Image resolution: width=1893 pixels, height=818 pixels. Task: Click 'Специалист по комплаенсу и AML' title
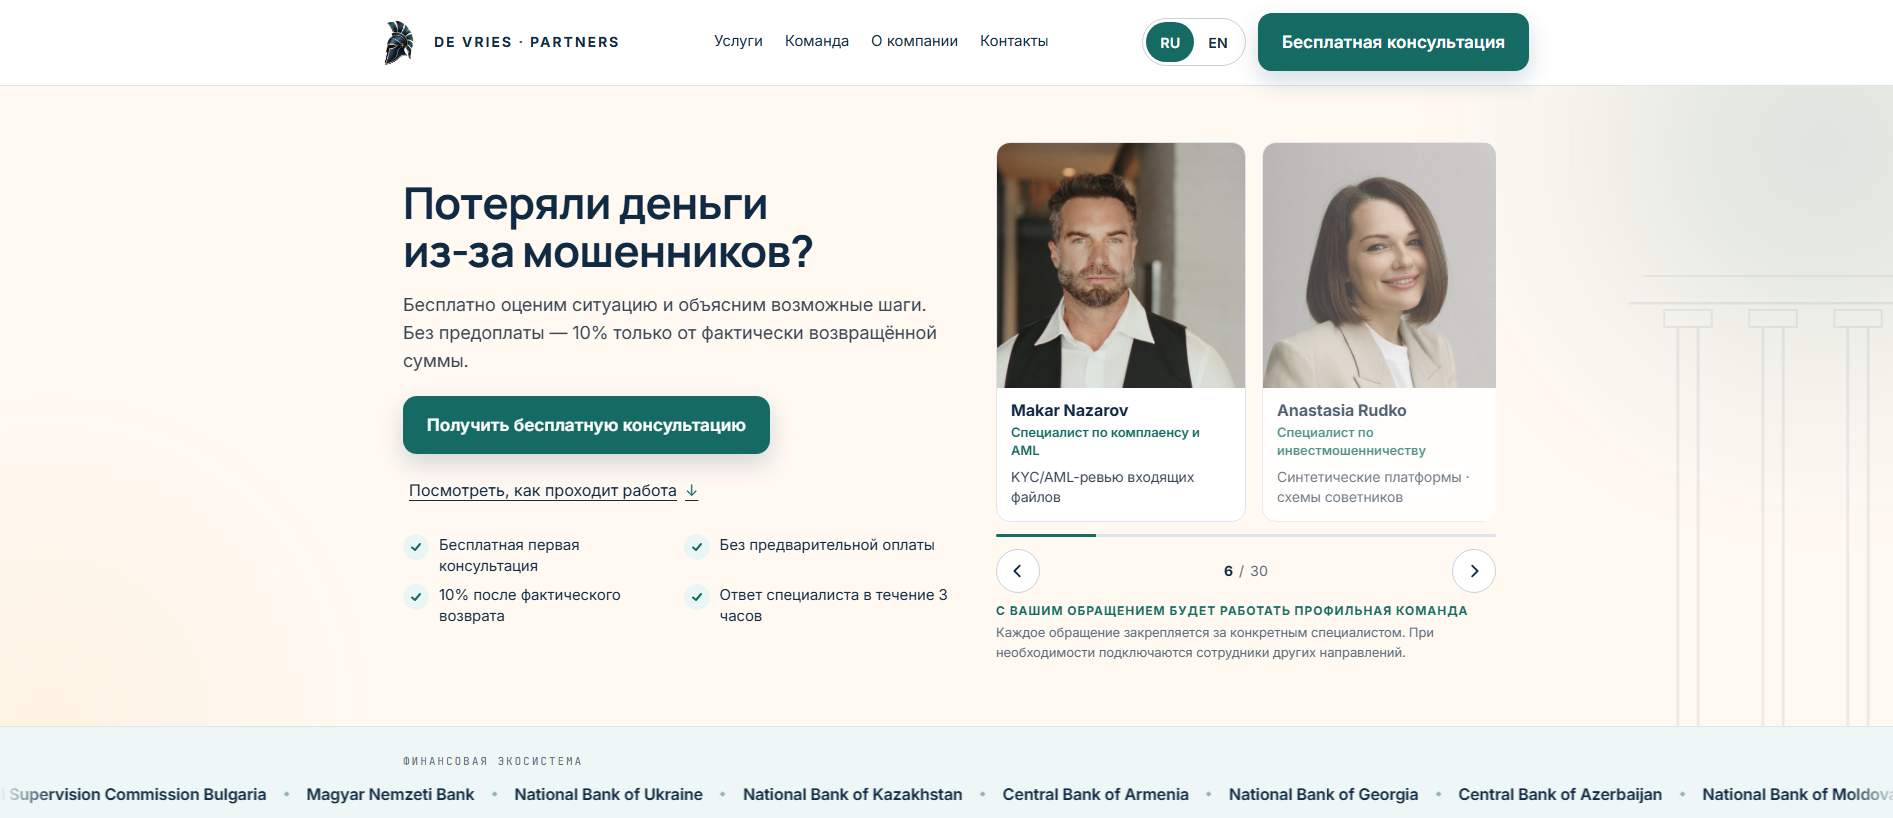tap(1105, 441)
